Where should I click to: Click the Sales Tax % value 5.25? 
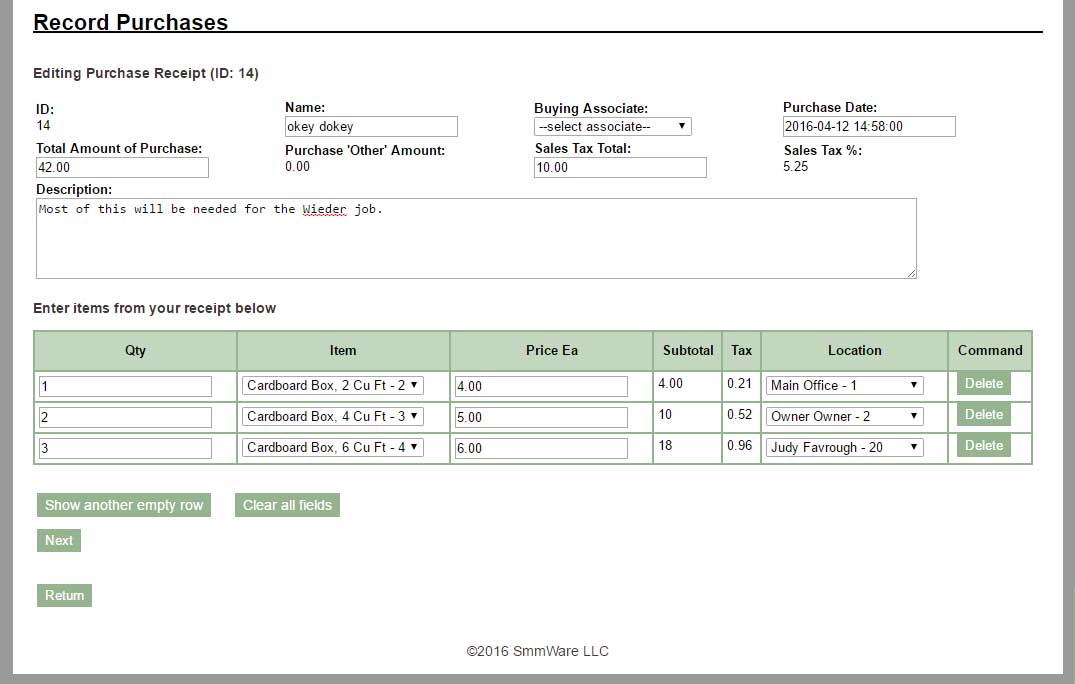tap(796, 167)
